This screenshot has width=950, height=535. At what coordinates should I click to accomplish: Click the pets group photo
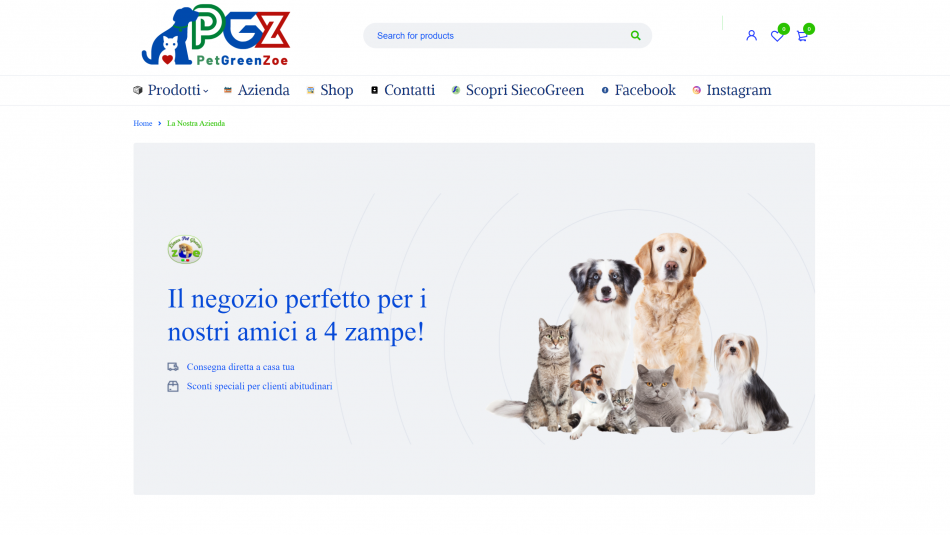639,335
